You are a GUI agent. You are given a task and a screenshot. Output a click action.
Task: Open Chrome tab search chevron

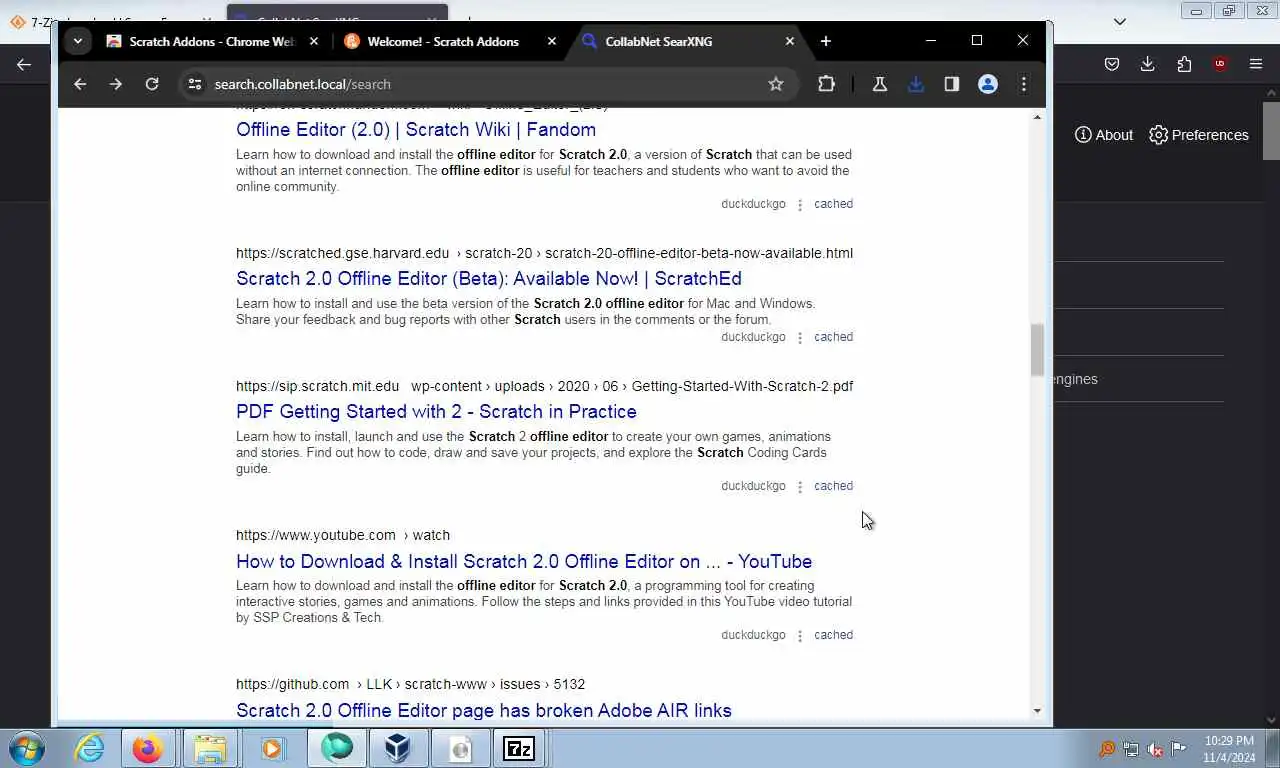coord(77,41)
